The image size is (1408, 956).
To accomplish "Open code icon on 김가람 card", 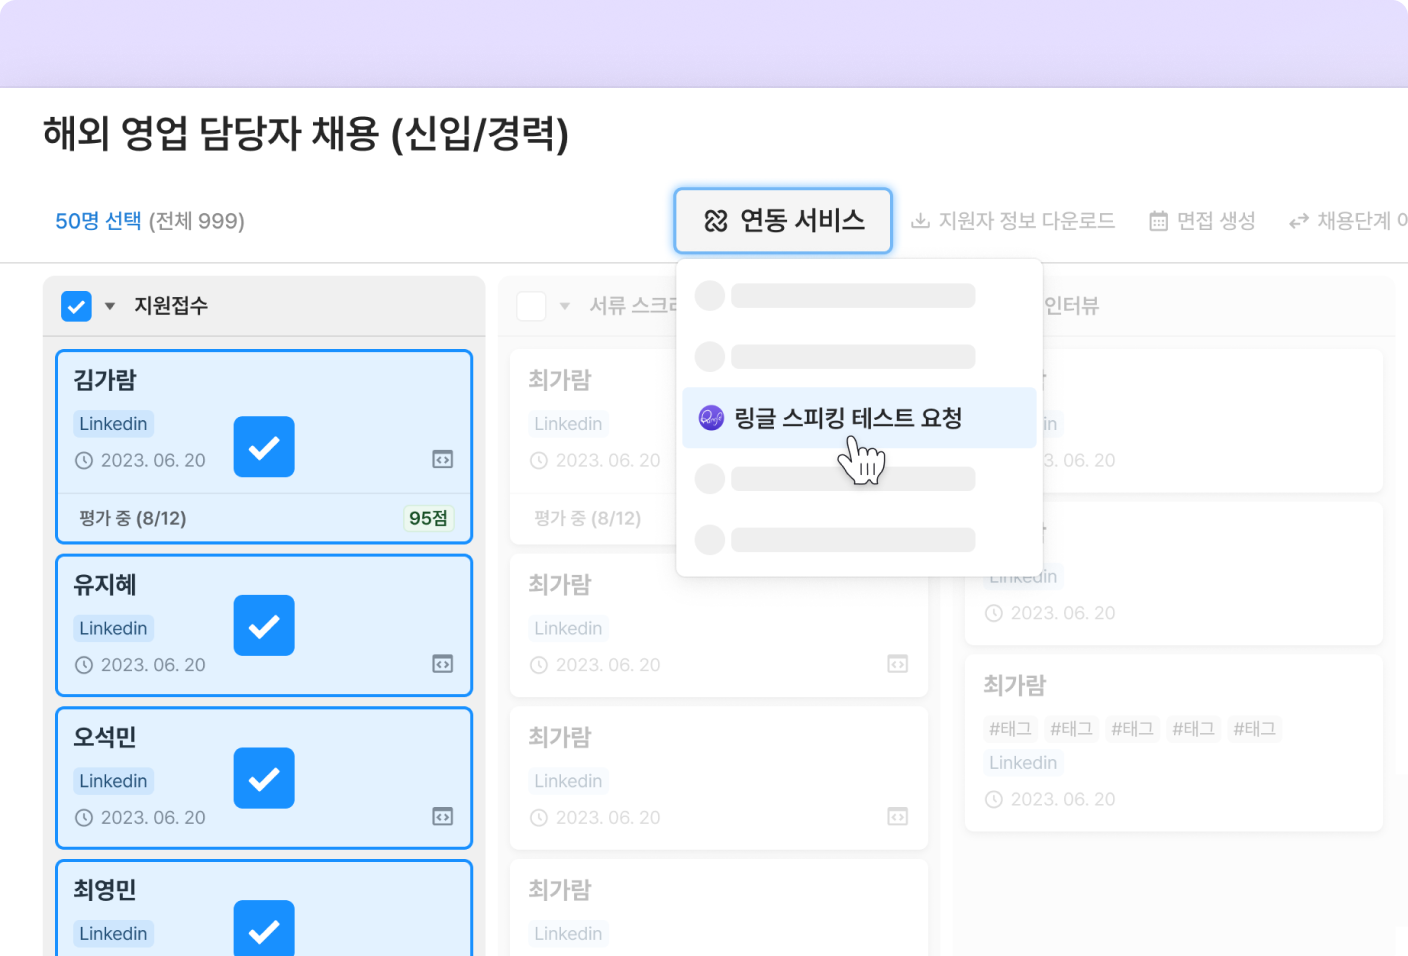I will click(442, 460).
